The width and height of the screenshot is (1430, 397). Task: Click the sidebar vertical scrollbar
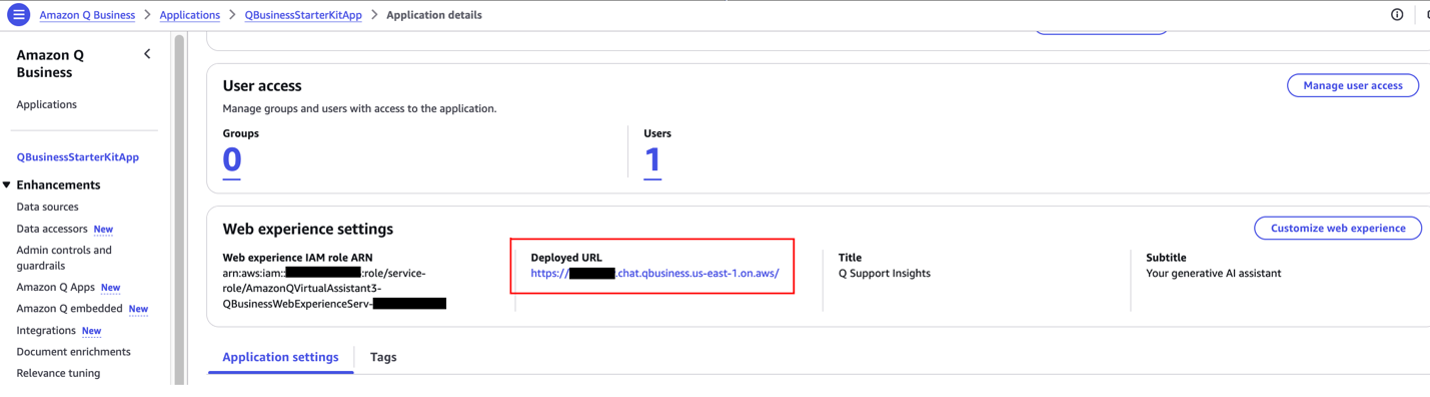179,210
